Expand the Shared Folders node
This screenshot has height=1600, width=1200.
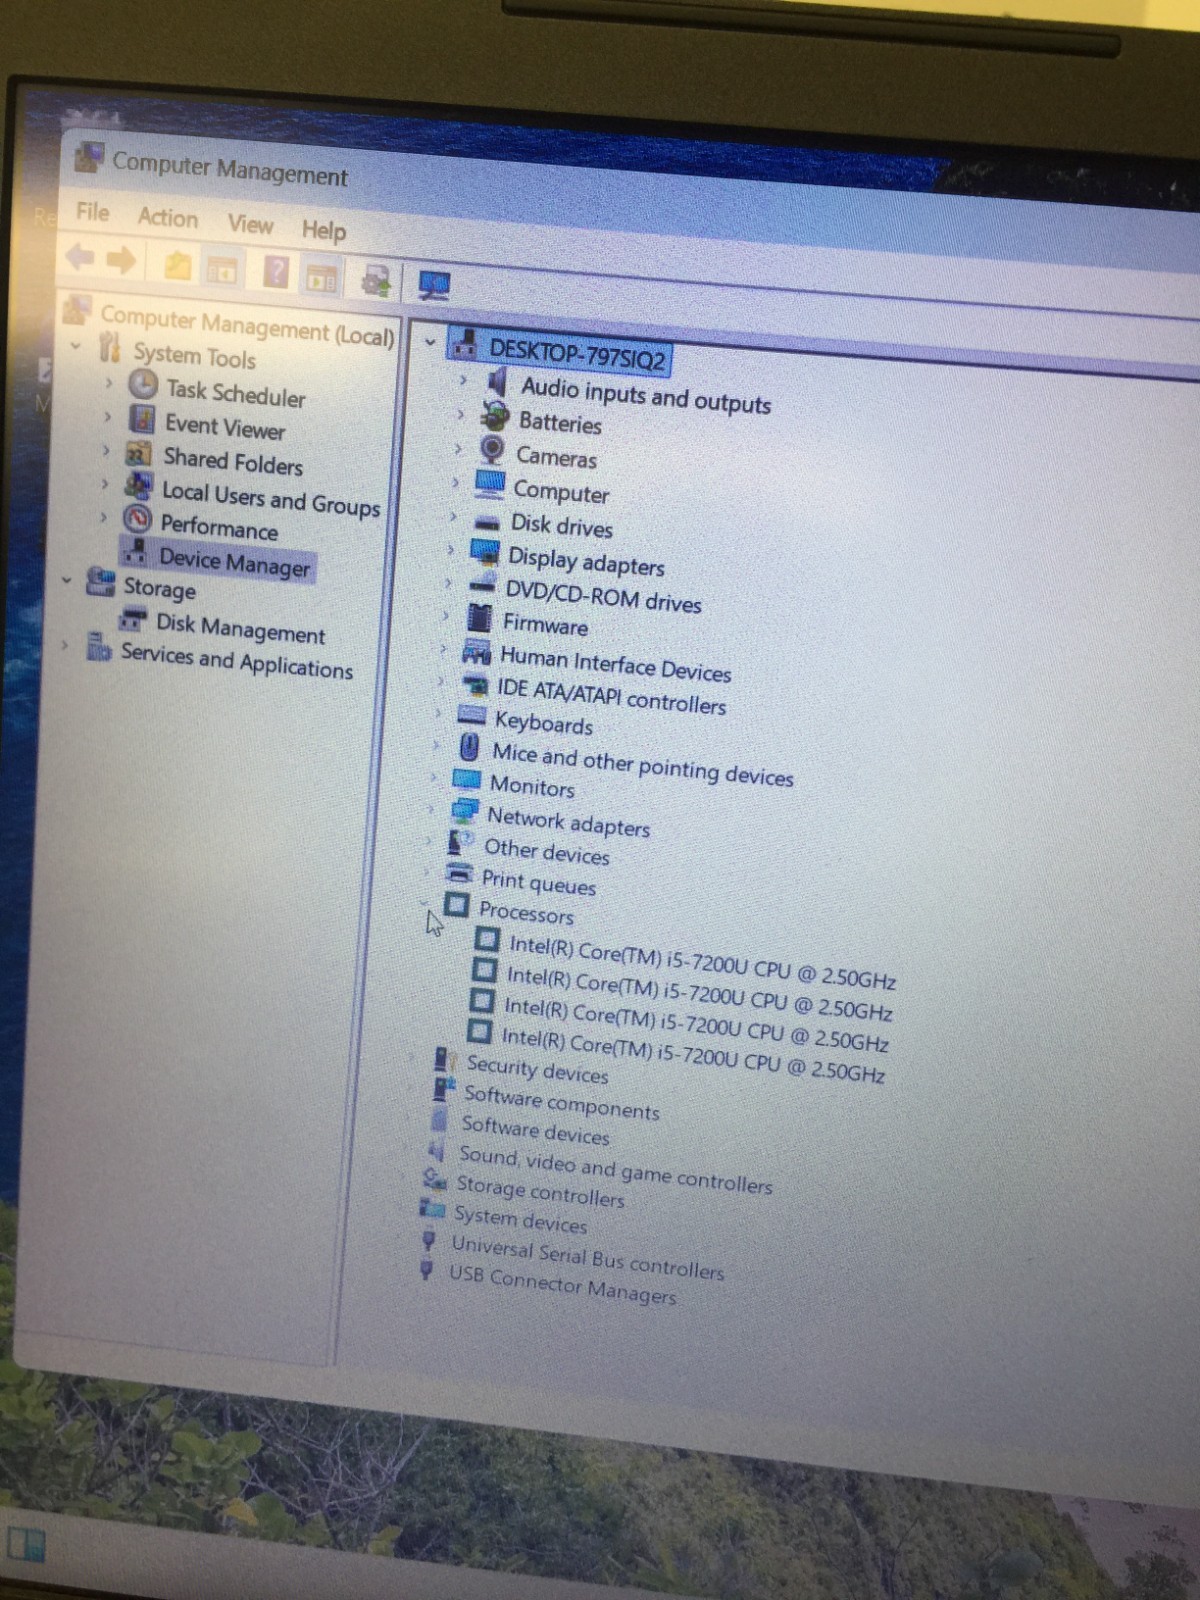click(106, 450)
